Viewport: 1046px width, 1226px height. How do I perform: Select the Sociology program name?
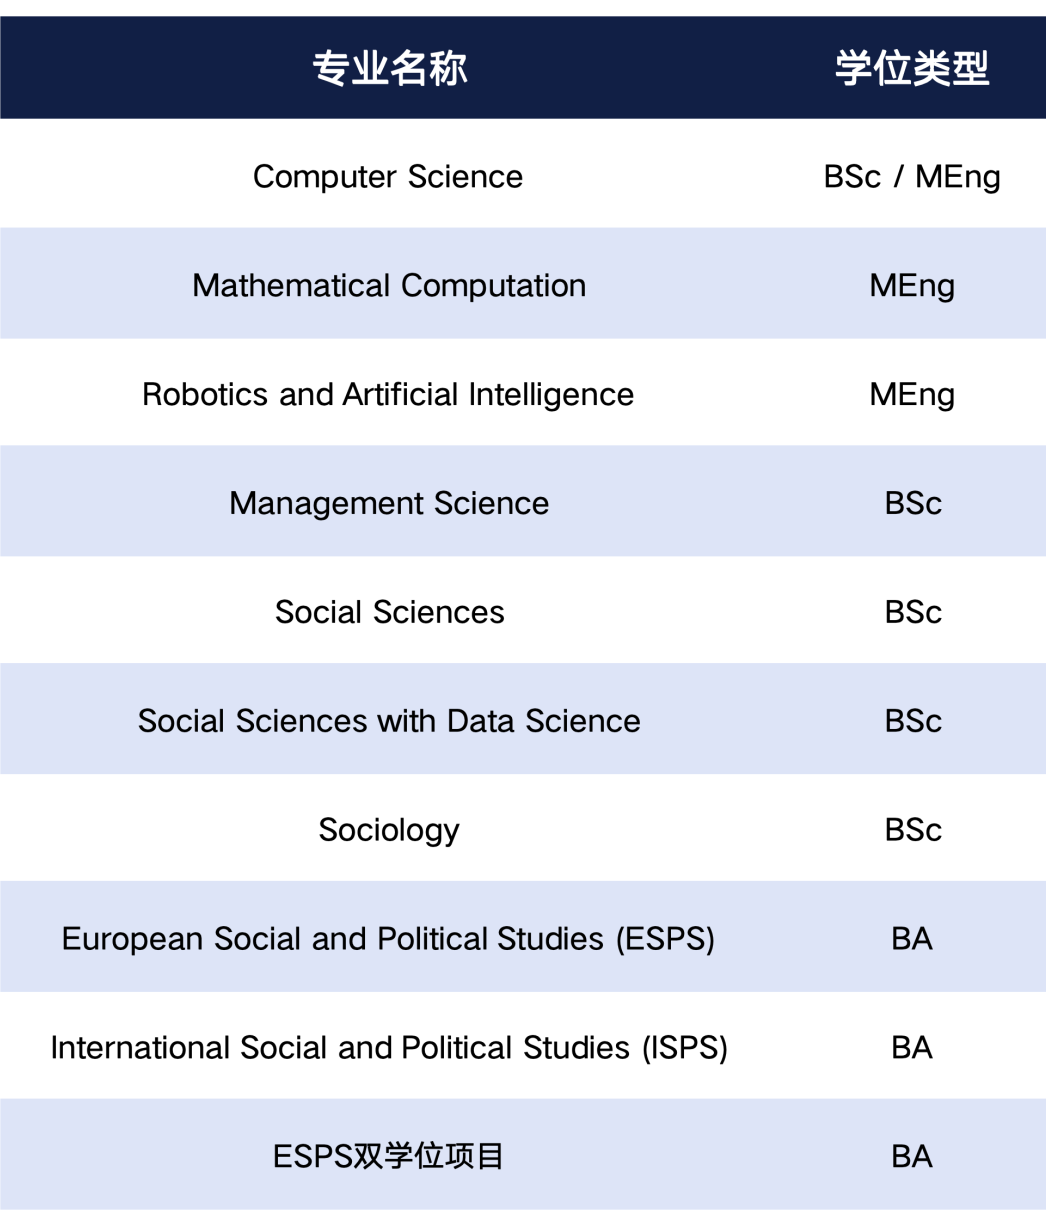tap(389, 831)
